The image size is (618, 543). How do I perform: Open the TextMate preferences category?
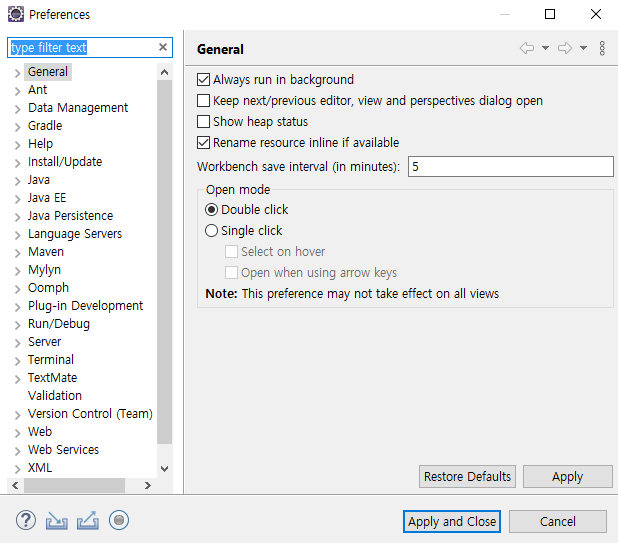52,377
